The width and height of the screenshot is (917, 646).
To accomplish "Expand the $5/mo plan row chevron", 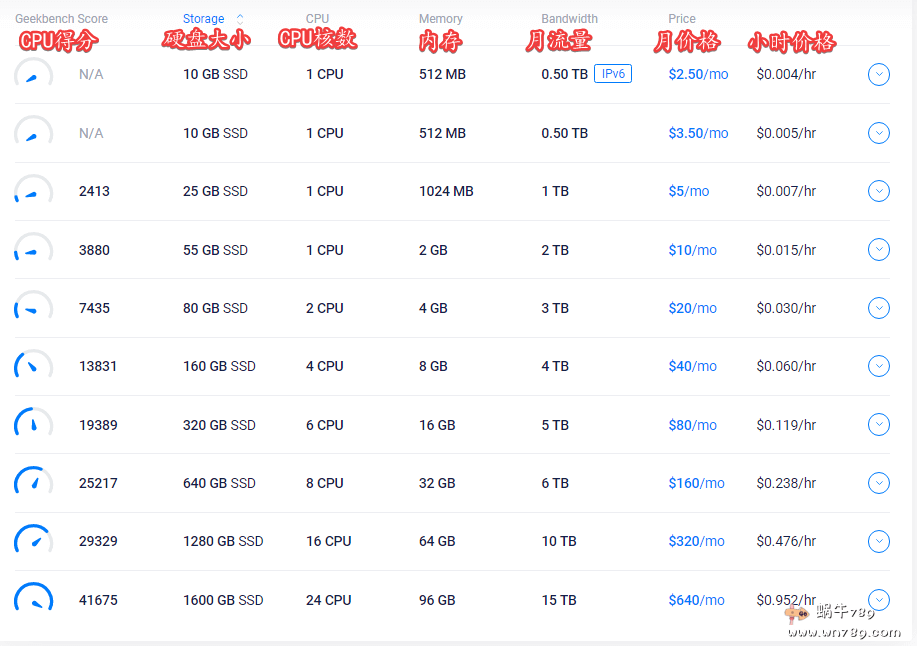I will point(878,191).
